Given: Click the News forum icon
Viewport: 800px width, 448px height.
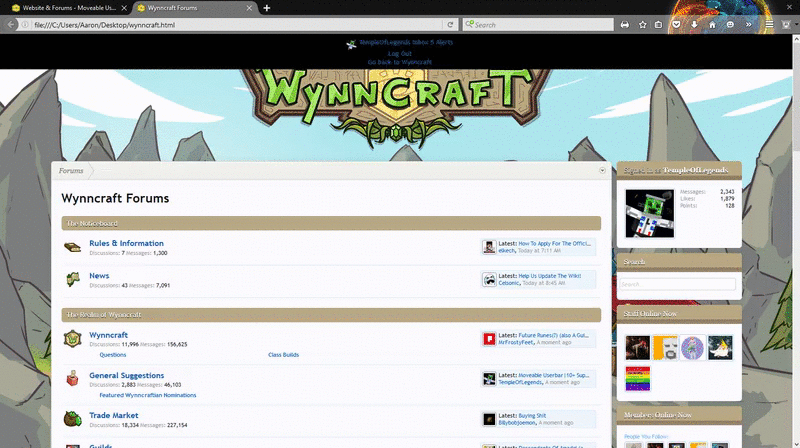Looking at the screenshot, I should (72, 280).
